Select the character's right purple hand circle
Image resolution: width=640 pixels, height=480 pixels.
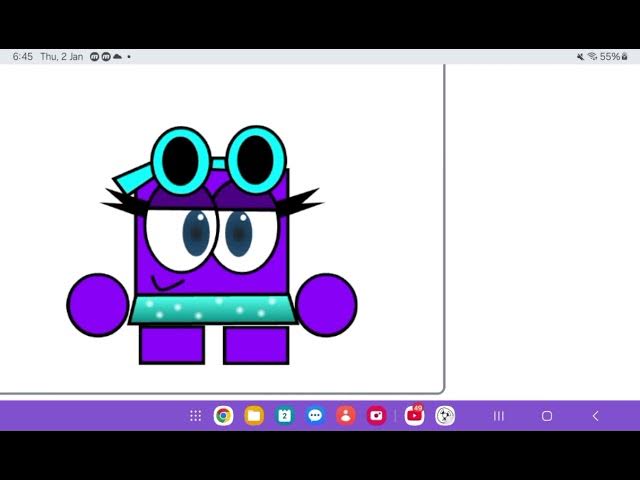click(326, 305)
